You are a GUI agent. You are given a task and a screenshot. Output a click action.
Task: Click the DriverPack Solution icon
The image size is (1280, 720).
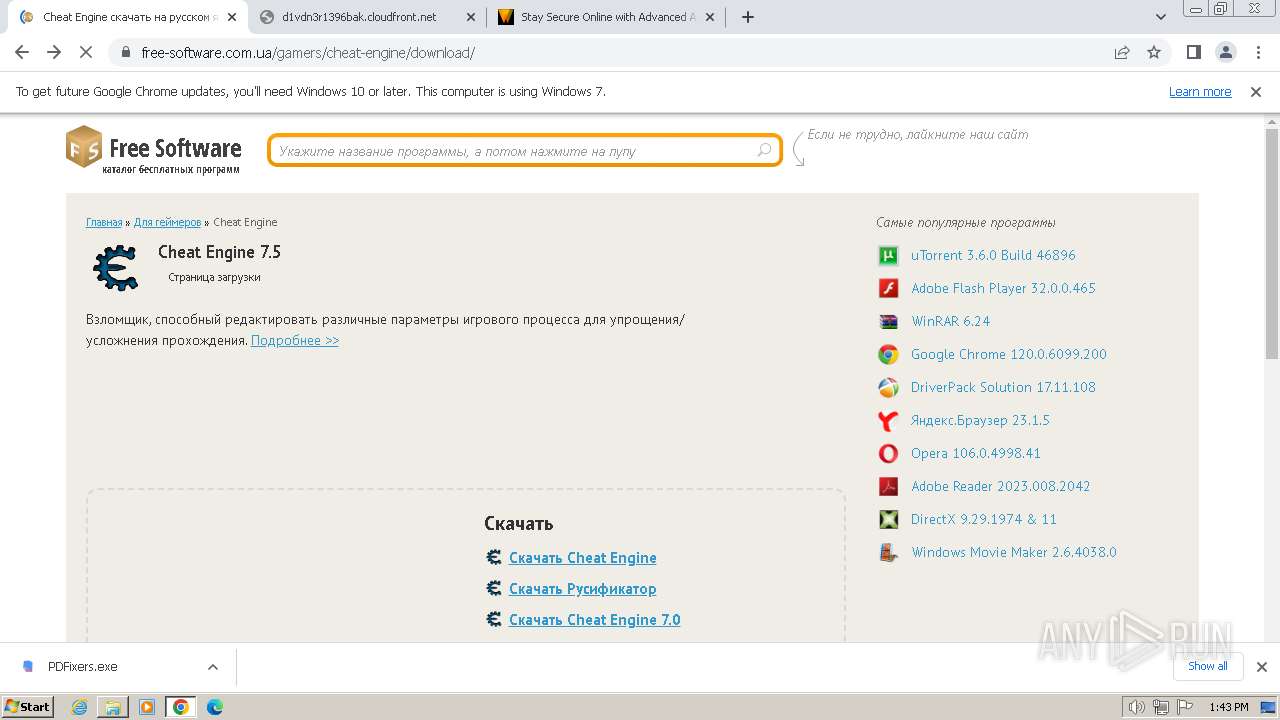tap(888, 387)
